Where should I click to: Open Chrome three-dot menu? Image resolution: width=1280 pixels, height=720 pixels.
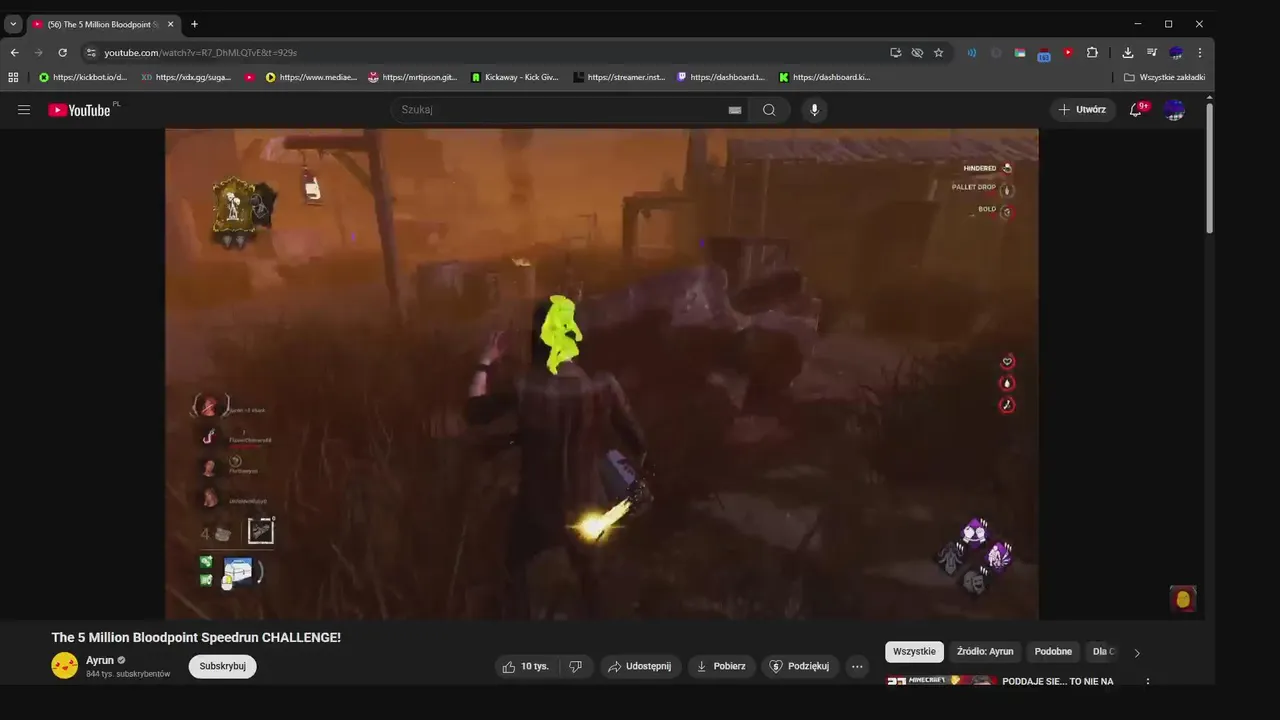coord(1200,52)
